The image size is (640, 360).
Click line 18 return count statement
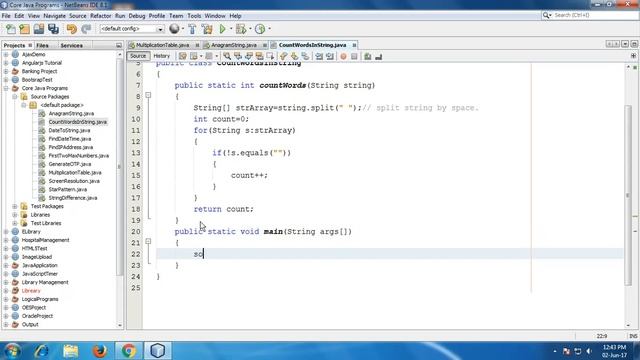point(223,209)
